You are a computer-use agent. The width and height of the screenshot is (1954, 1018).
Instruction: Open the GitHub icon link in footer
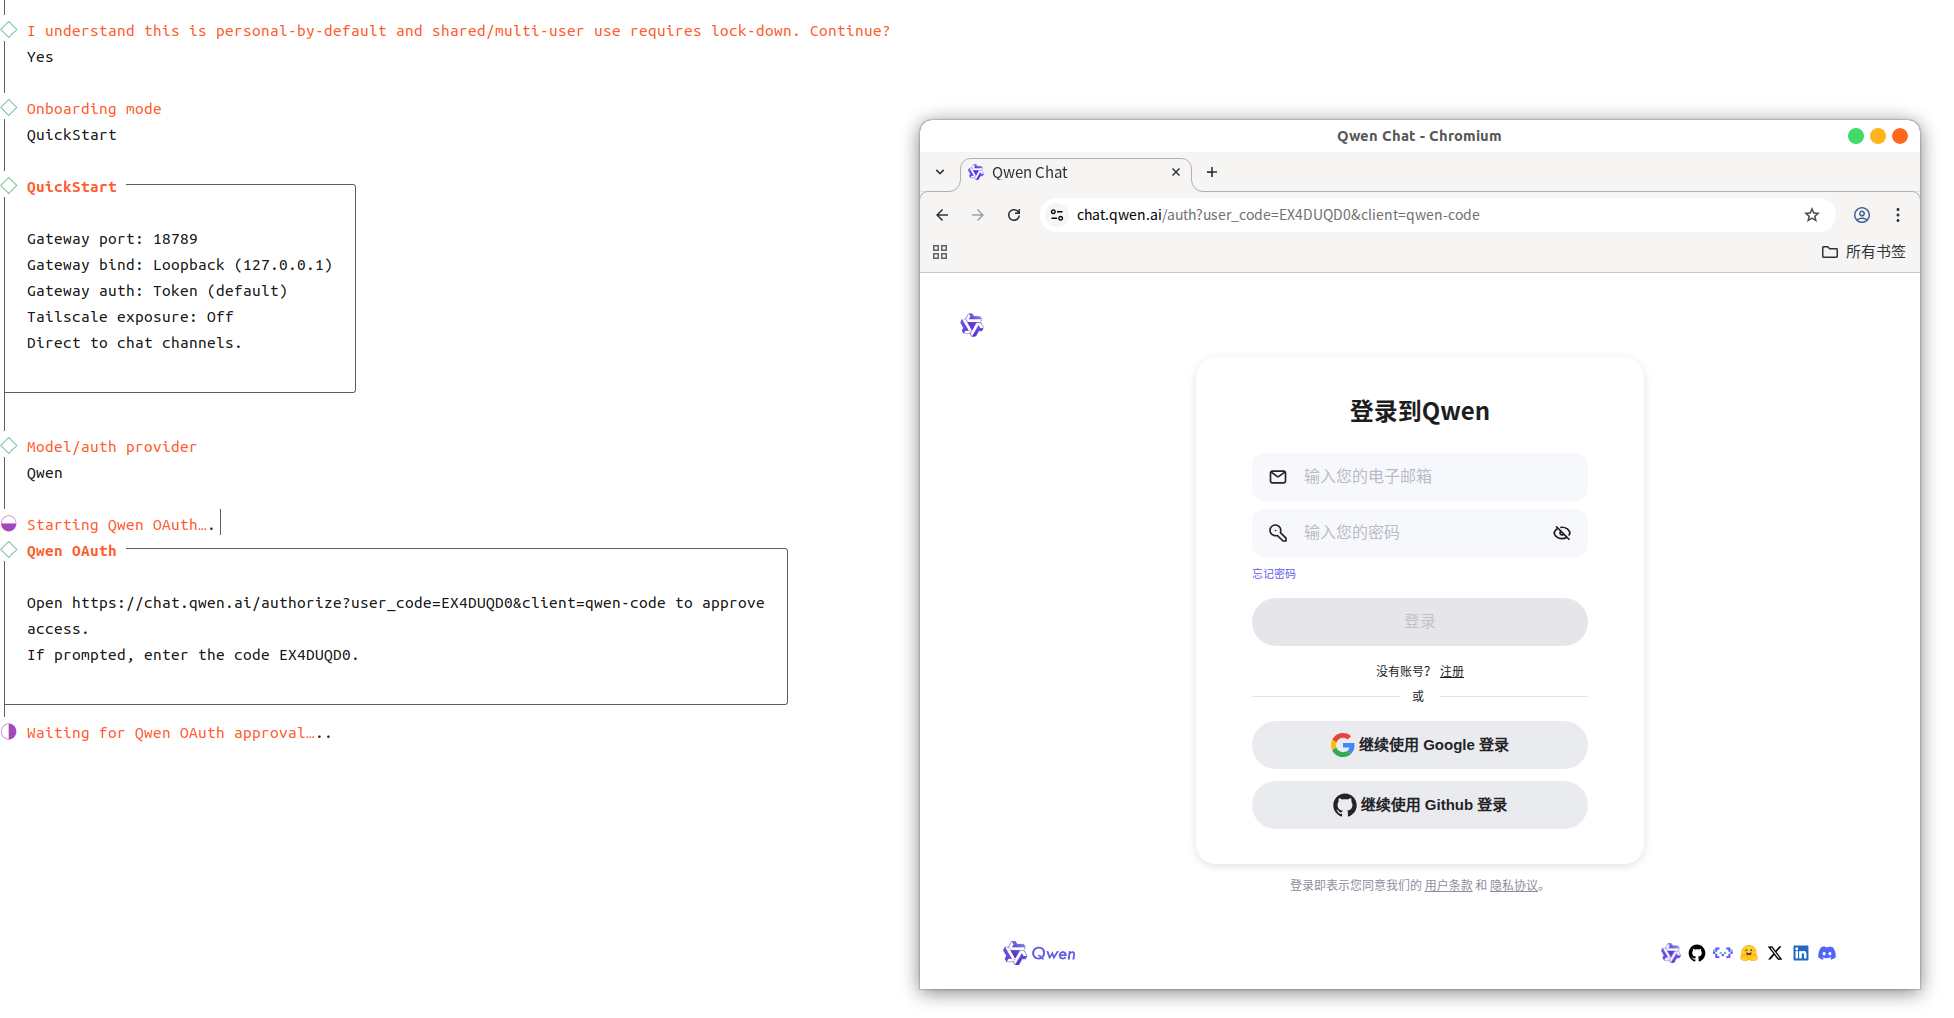(1696, 953)
